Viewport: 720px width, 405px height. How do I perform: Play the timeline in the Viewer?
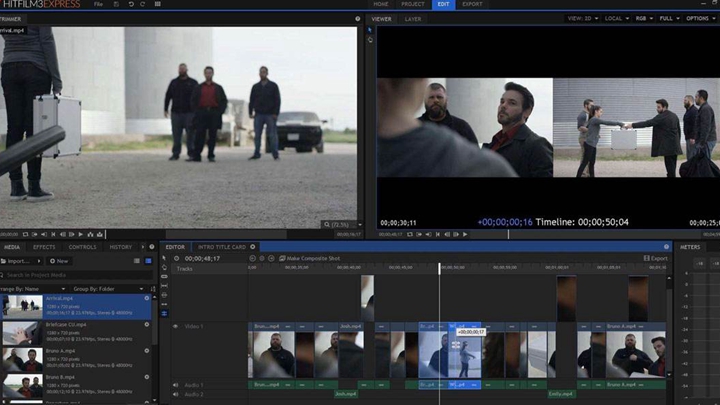[465, 234]
